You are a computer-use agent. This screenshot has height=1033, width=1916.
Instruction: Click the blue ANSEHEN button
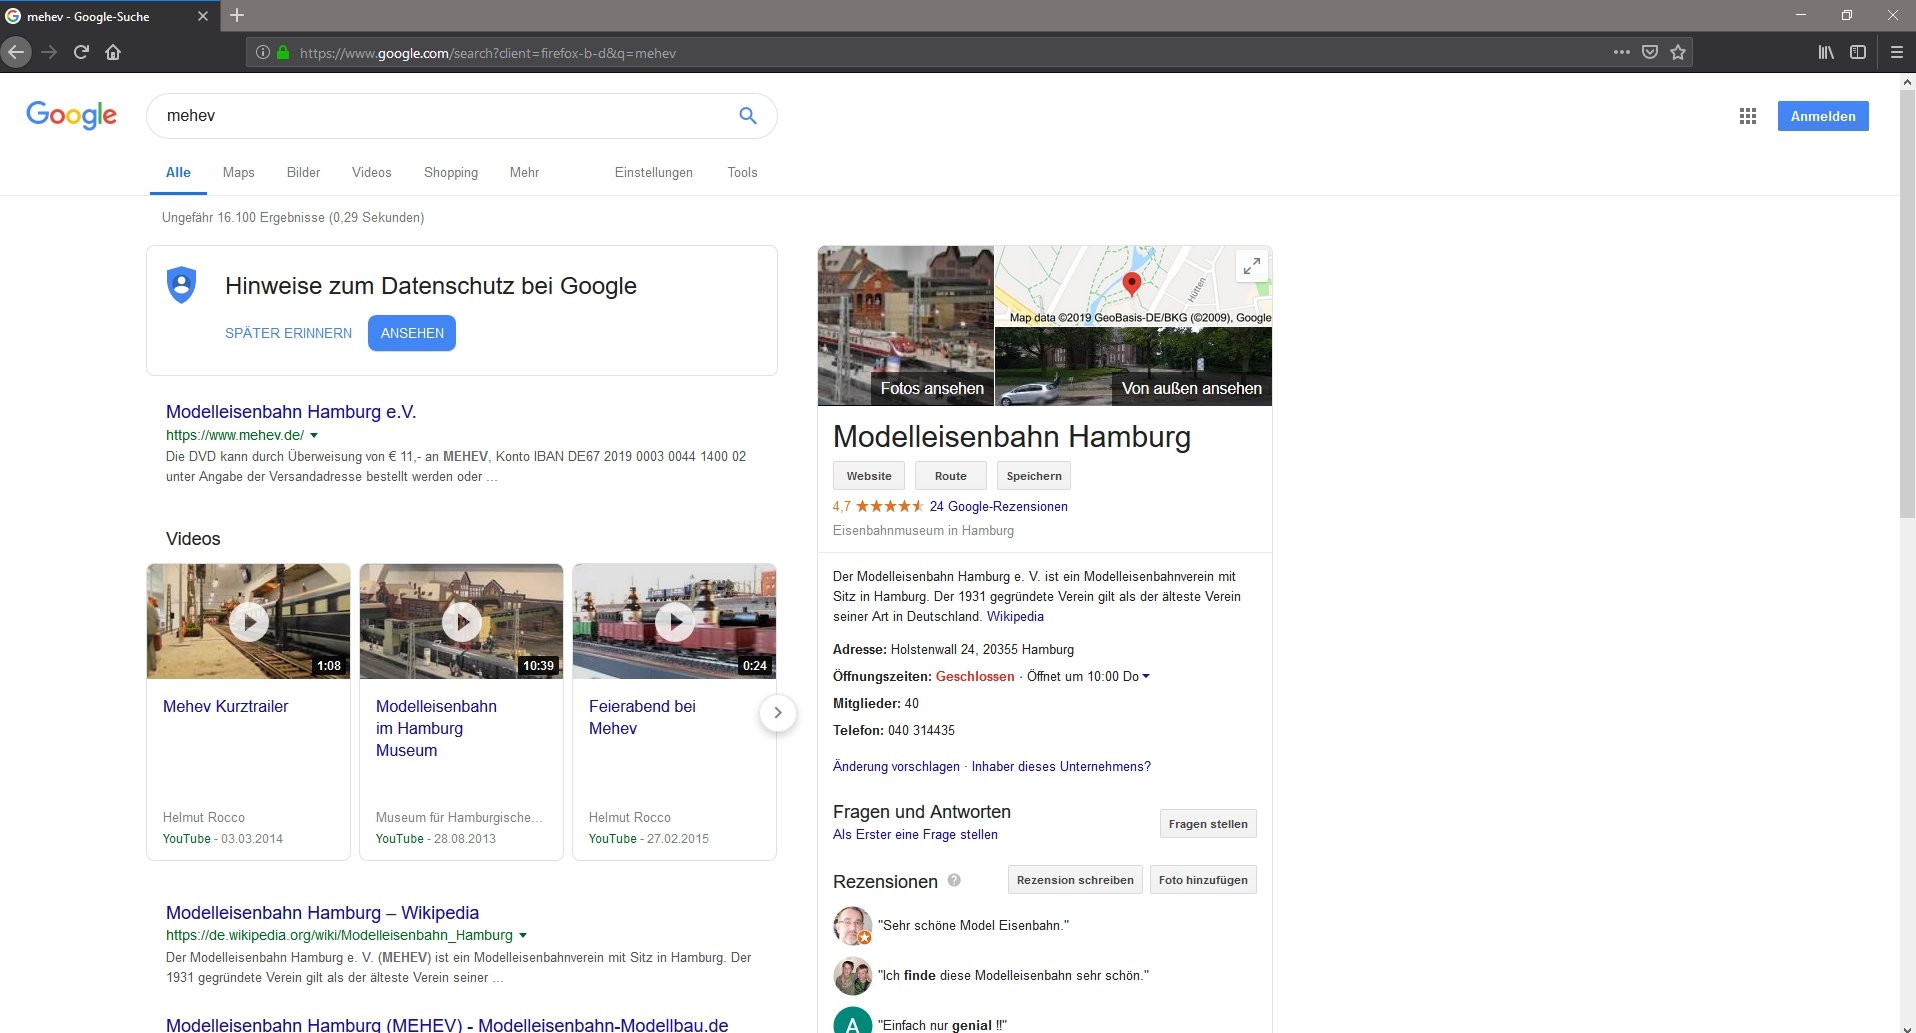coord(411,333)
